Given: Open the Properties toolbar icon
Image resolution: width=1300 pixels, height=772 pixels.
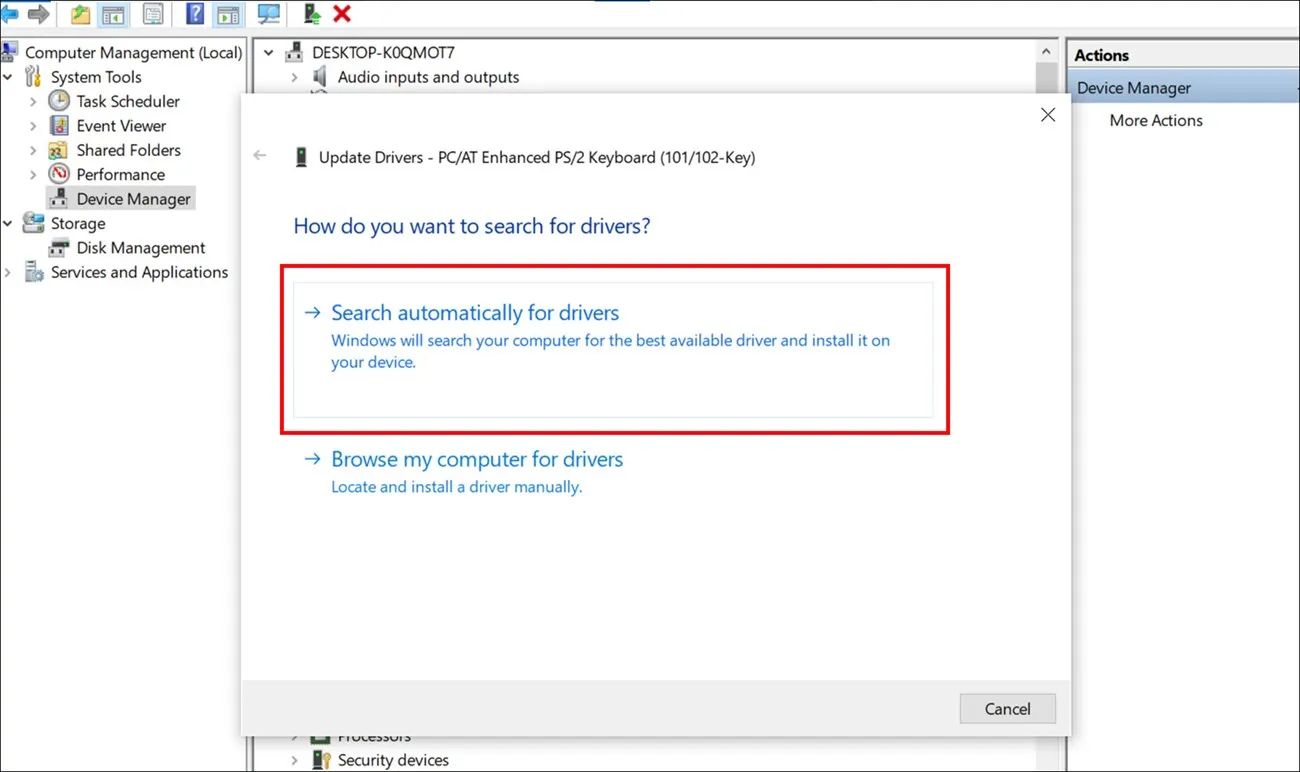Looking at the screenshot, I should (153, 14).
